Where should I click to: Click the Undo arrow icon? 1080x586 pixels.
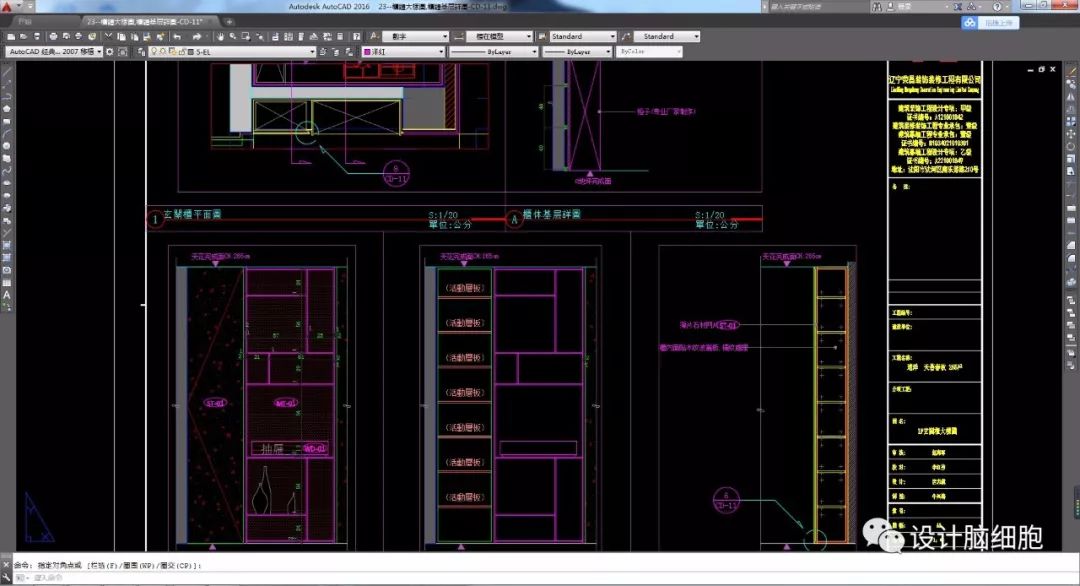tap(177, 37)
